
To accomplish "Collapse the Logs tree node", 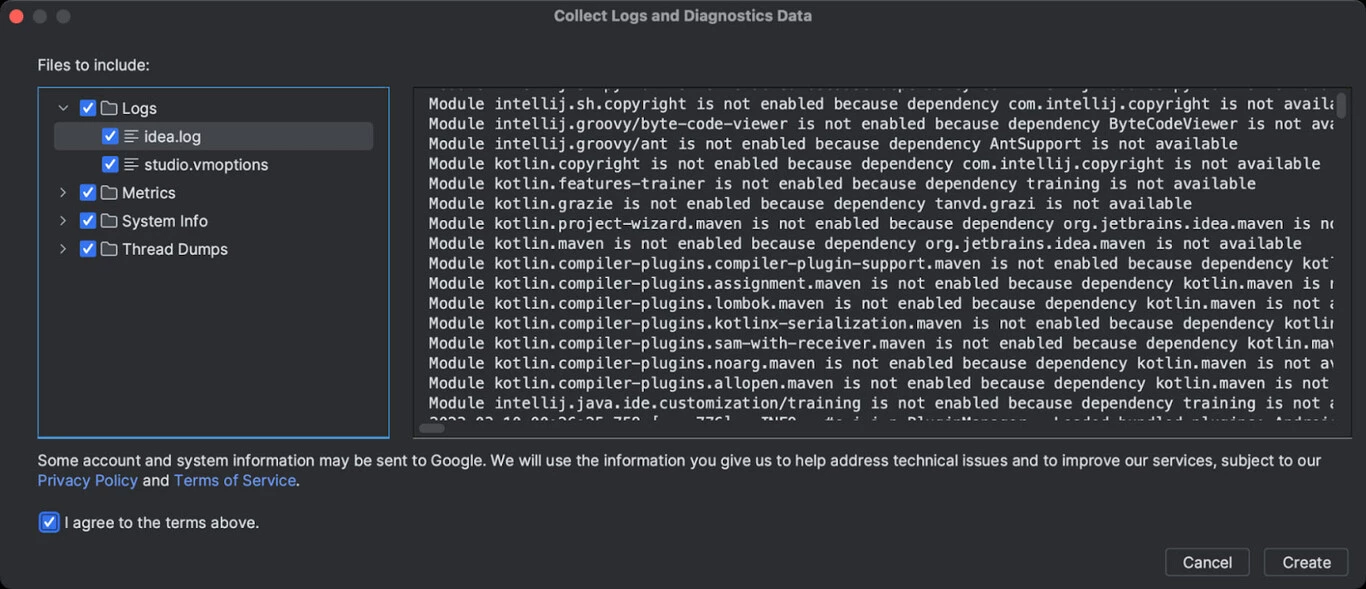I will 63,108.
